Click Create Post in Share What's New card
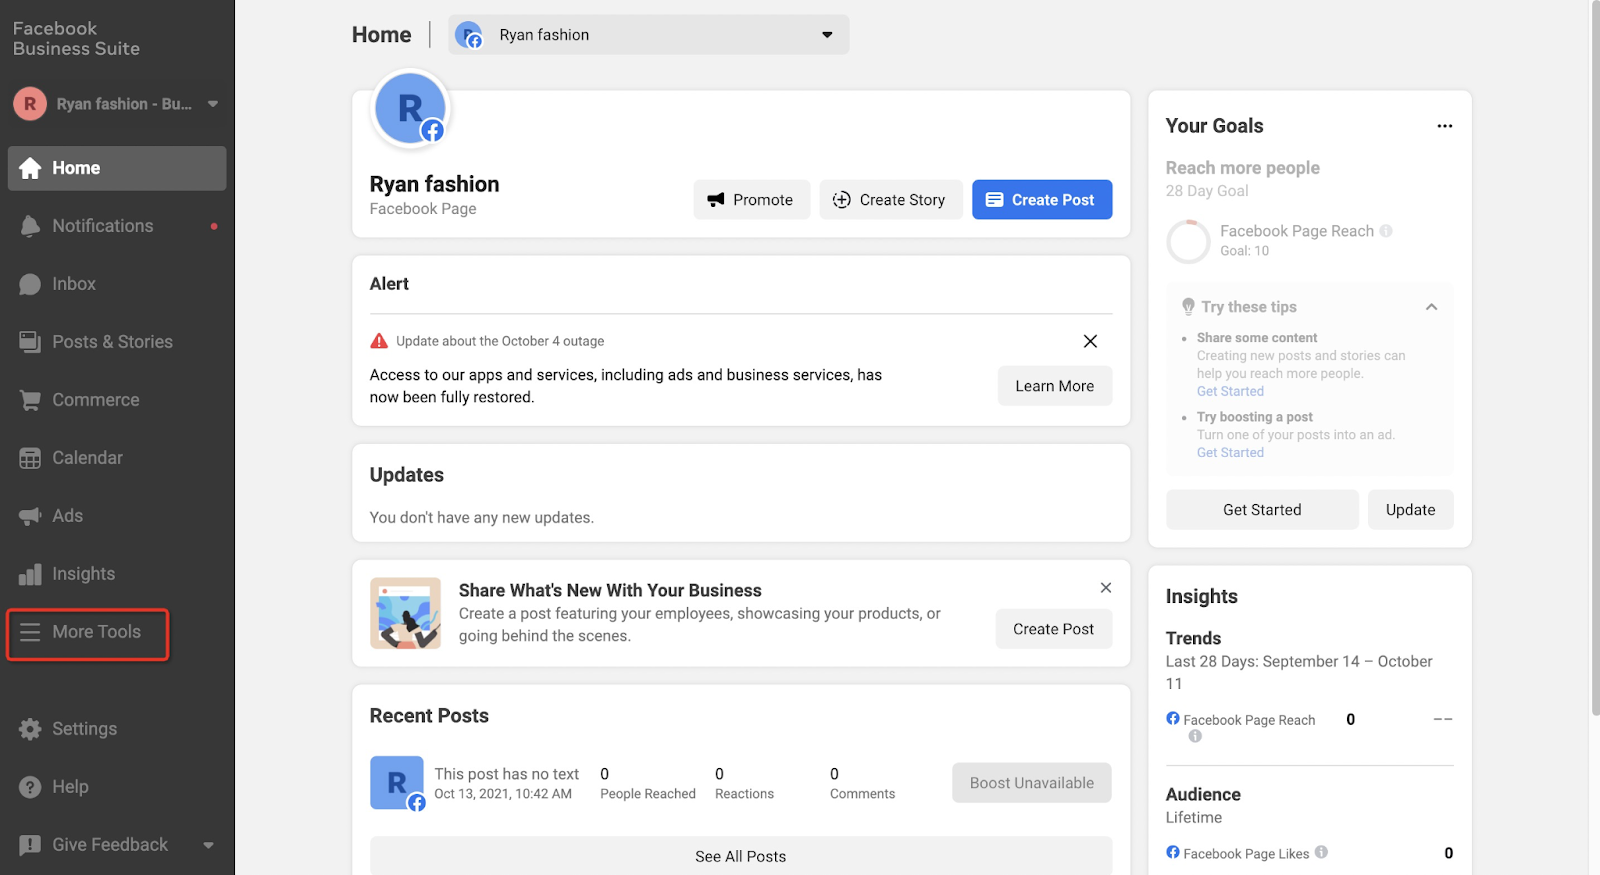This screenshot has height=875, width=1600. [x=1053, y=629]
